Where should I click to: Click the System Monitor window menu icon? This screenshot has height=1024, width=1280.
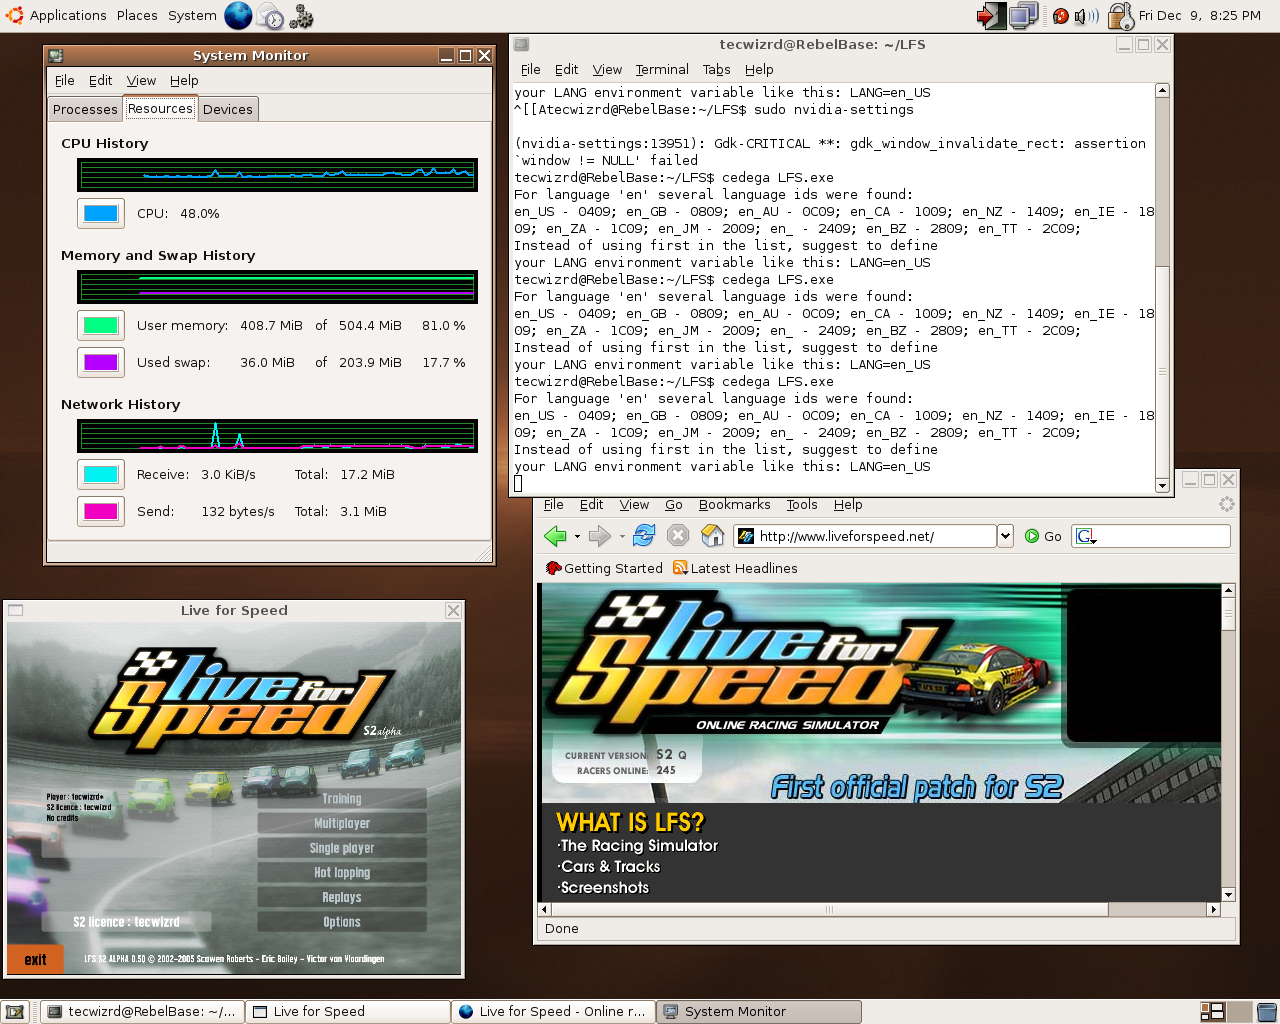[56, 56]
